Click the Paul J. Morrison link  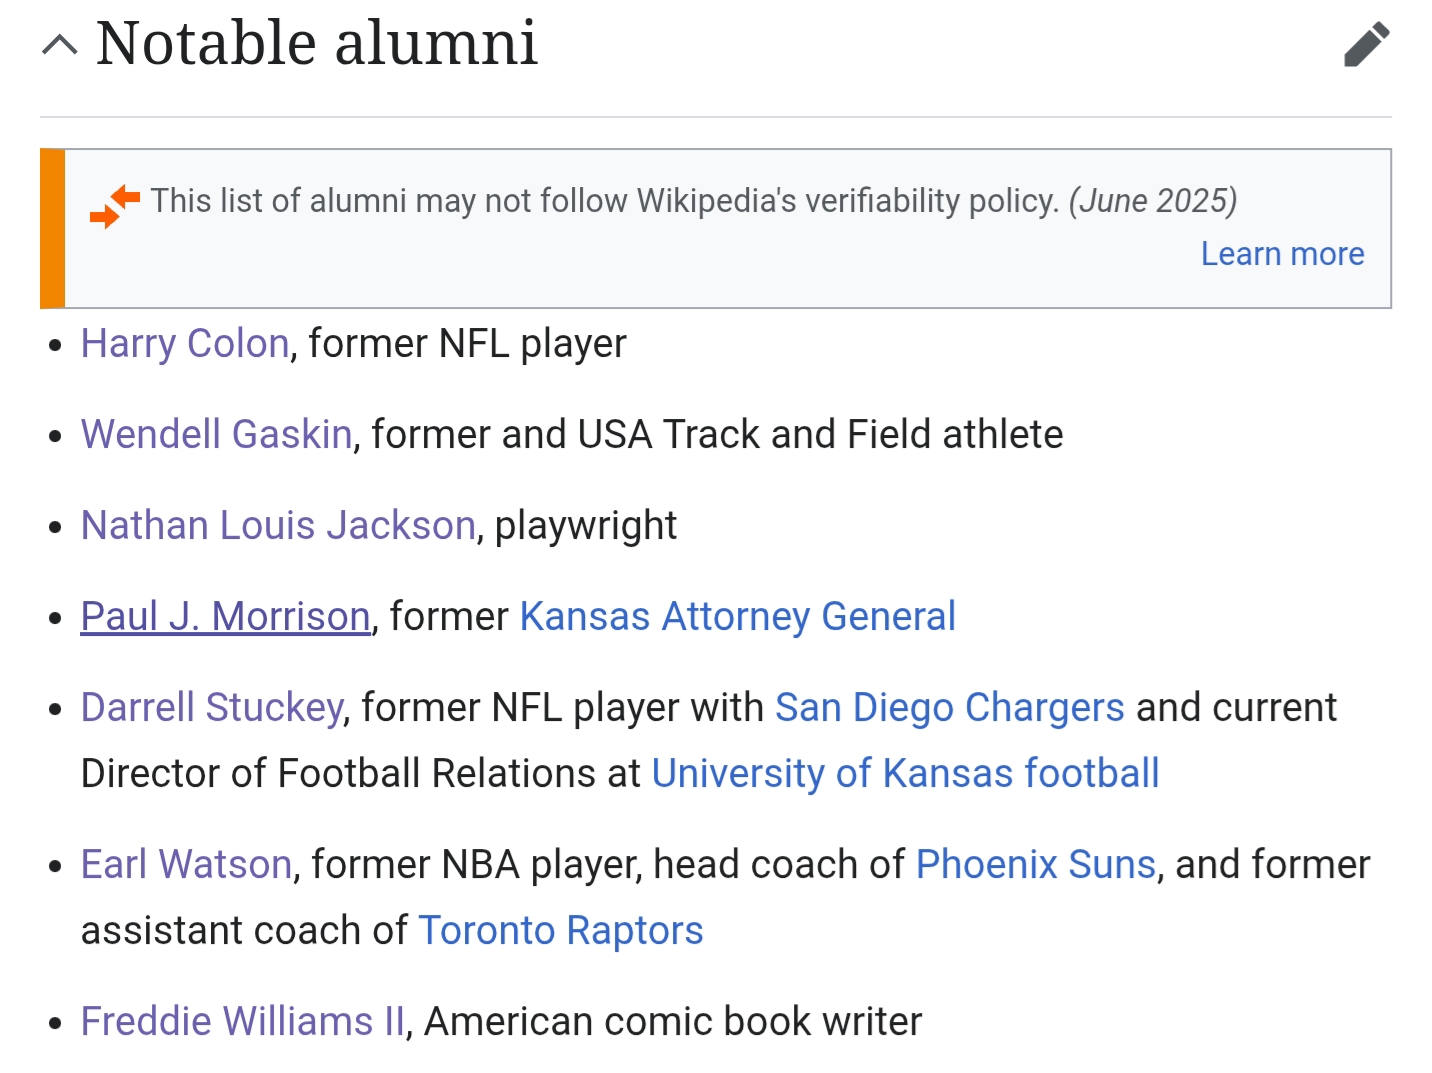225,617
